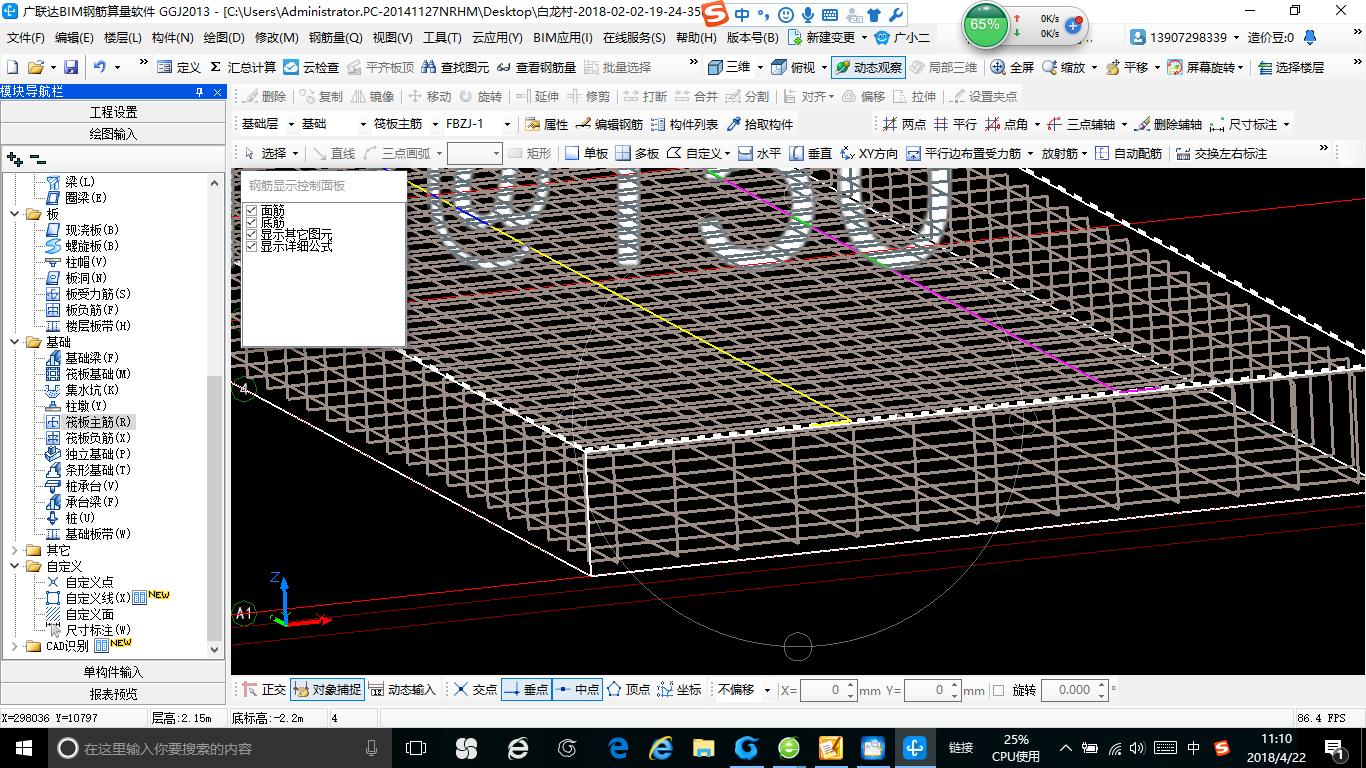
Task: Open 视图(V) menu
Action: [392, 38]
